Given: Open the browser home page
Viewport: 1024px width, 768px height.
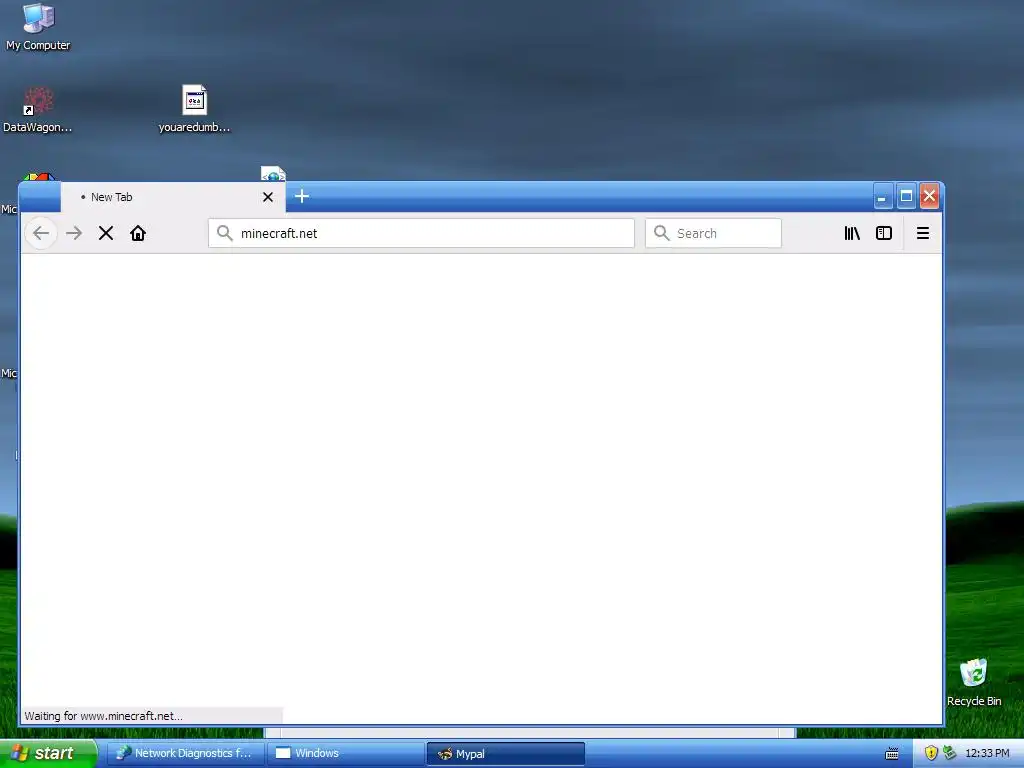Looking at the screenshot, I should pos(138,233).
